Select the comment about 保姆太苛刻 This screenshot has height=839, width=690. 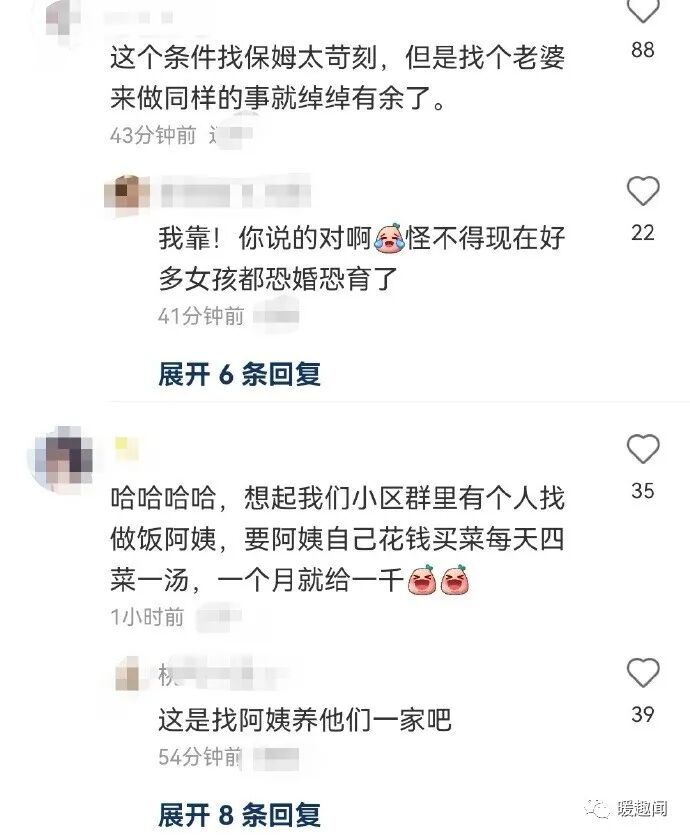point(337,78)
